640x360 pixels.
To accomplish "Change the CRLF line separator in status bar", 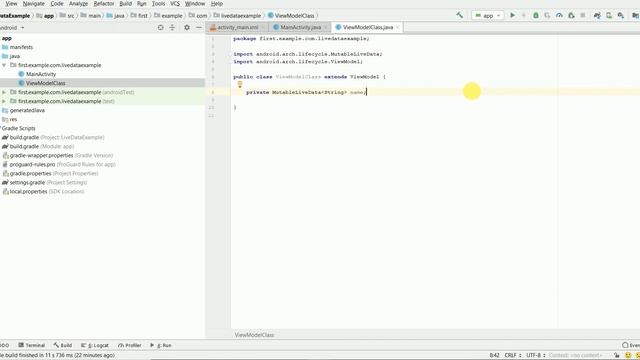I will point(513,356).
